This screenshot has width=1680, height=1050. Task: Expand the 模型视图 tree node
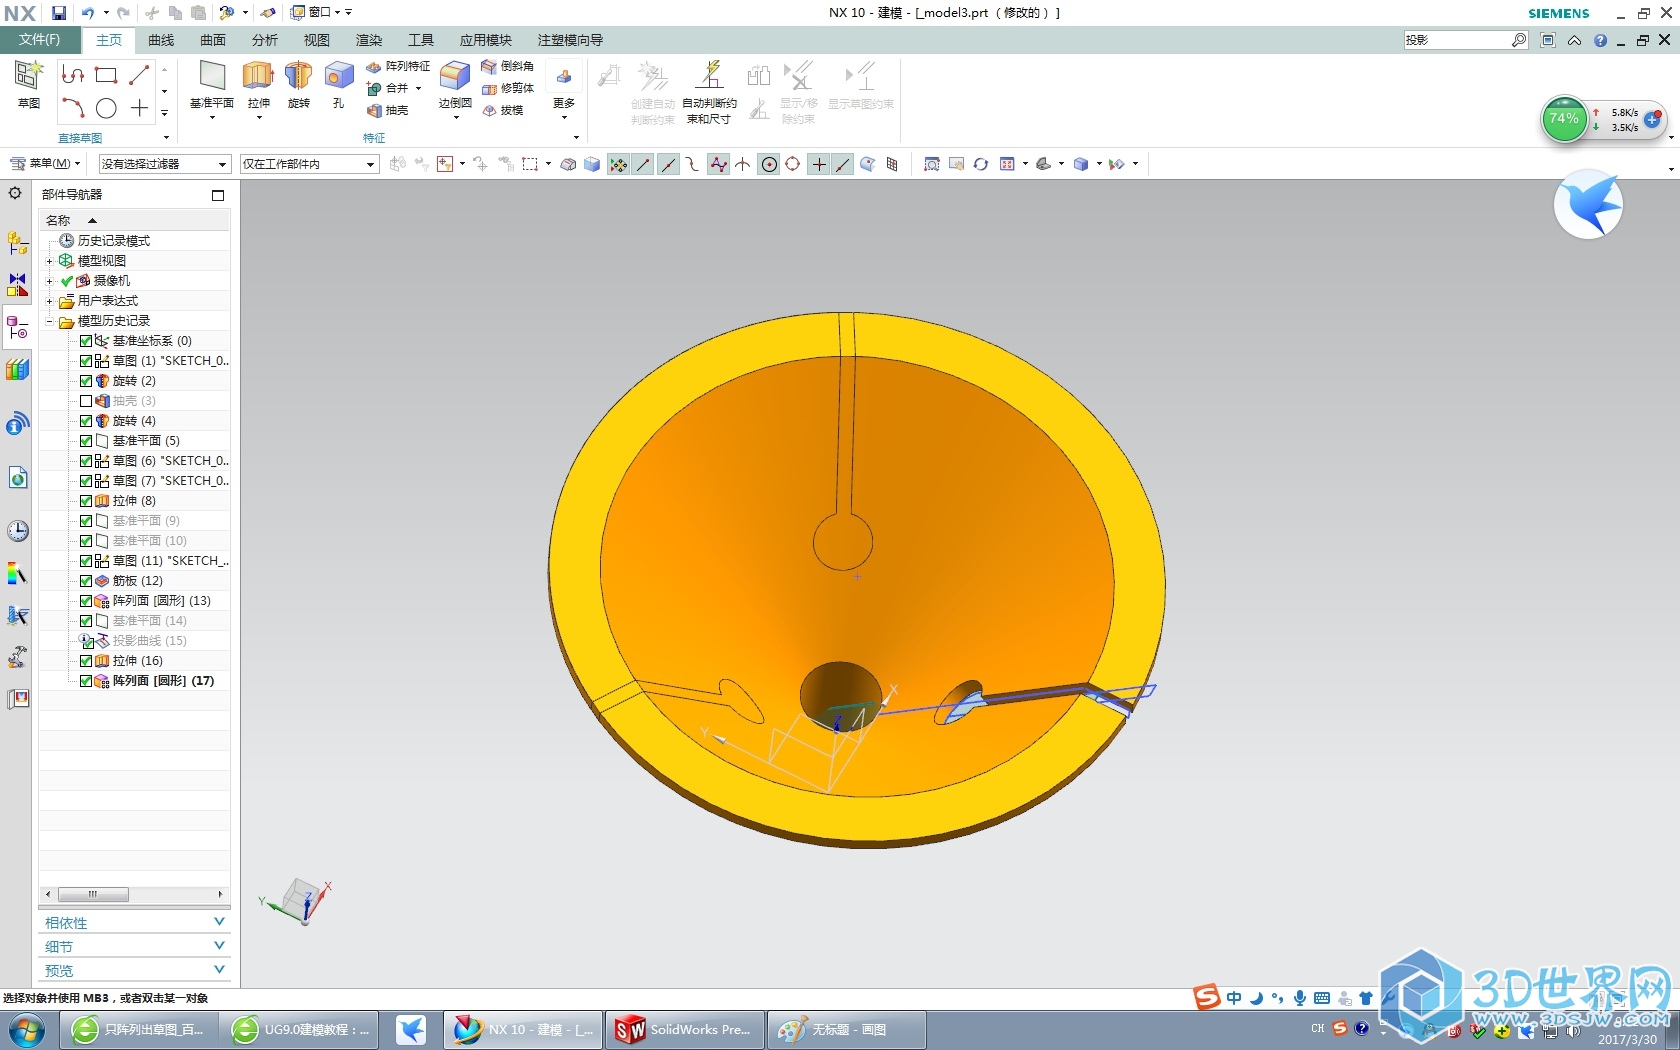[49, 261]
